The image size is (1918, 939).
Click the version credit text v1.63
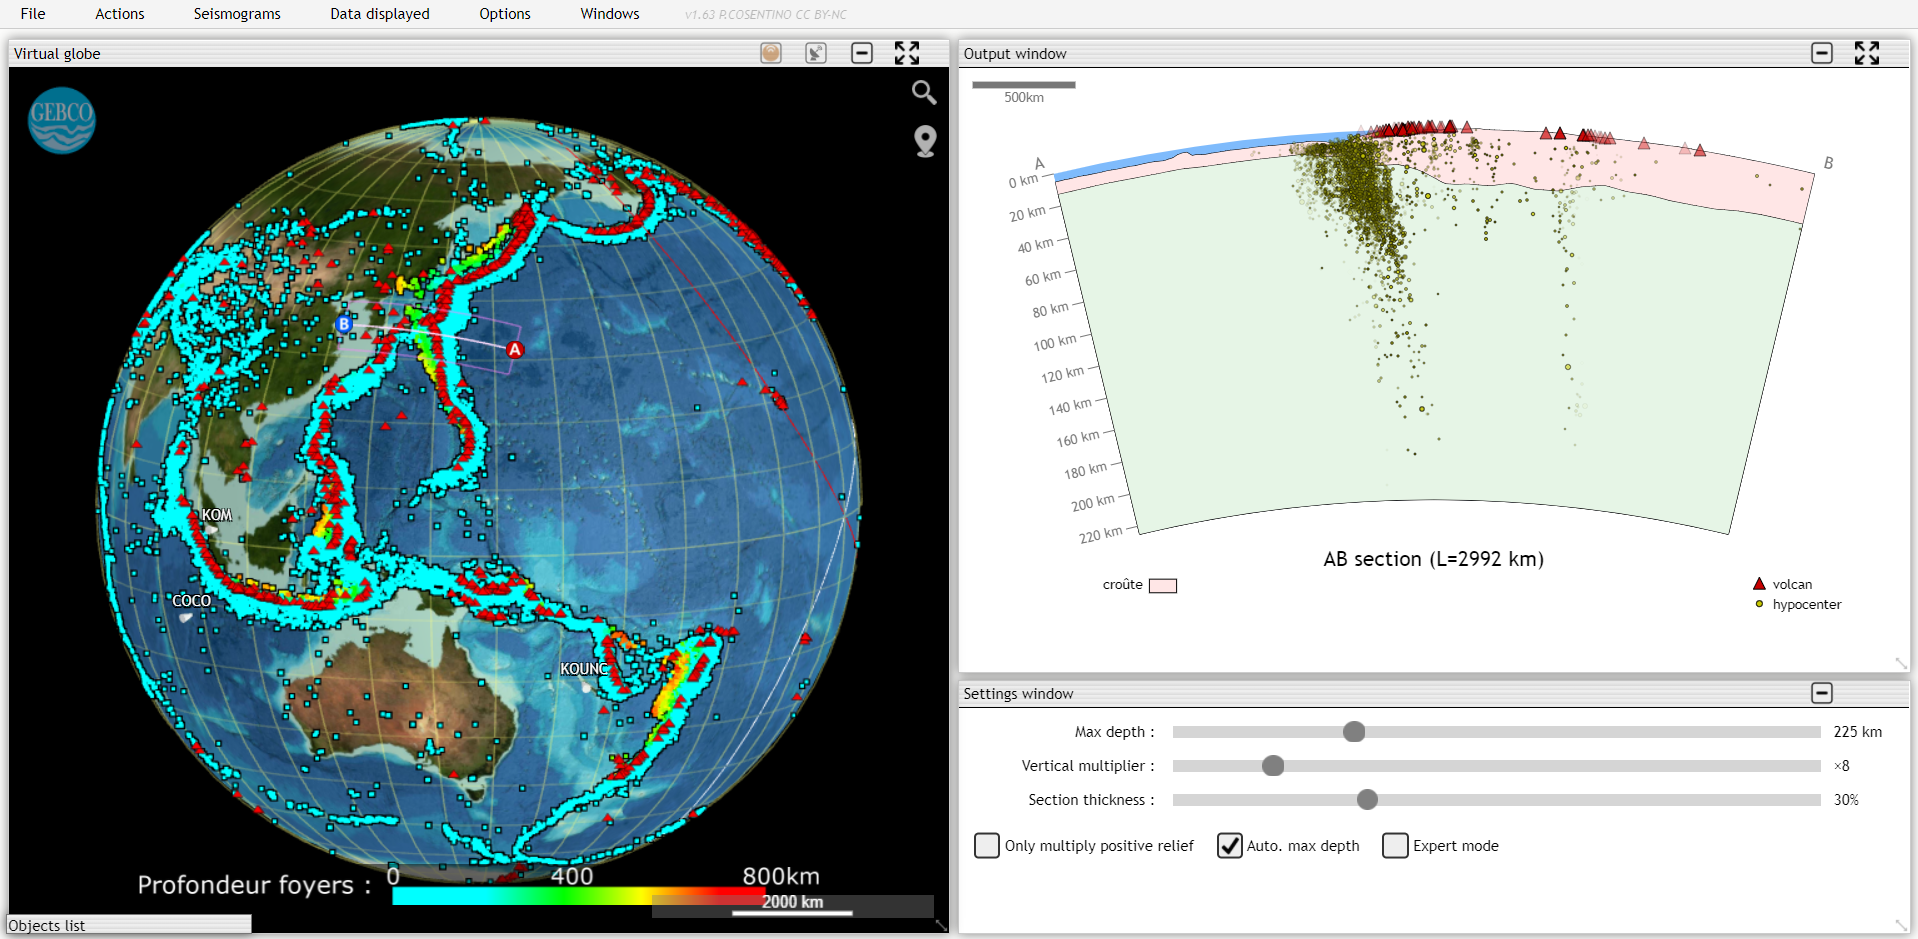click(x=766, y=15)
